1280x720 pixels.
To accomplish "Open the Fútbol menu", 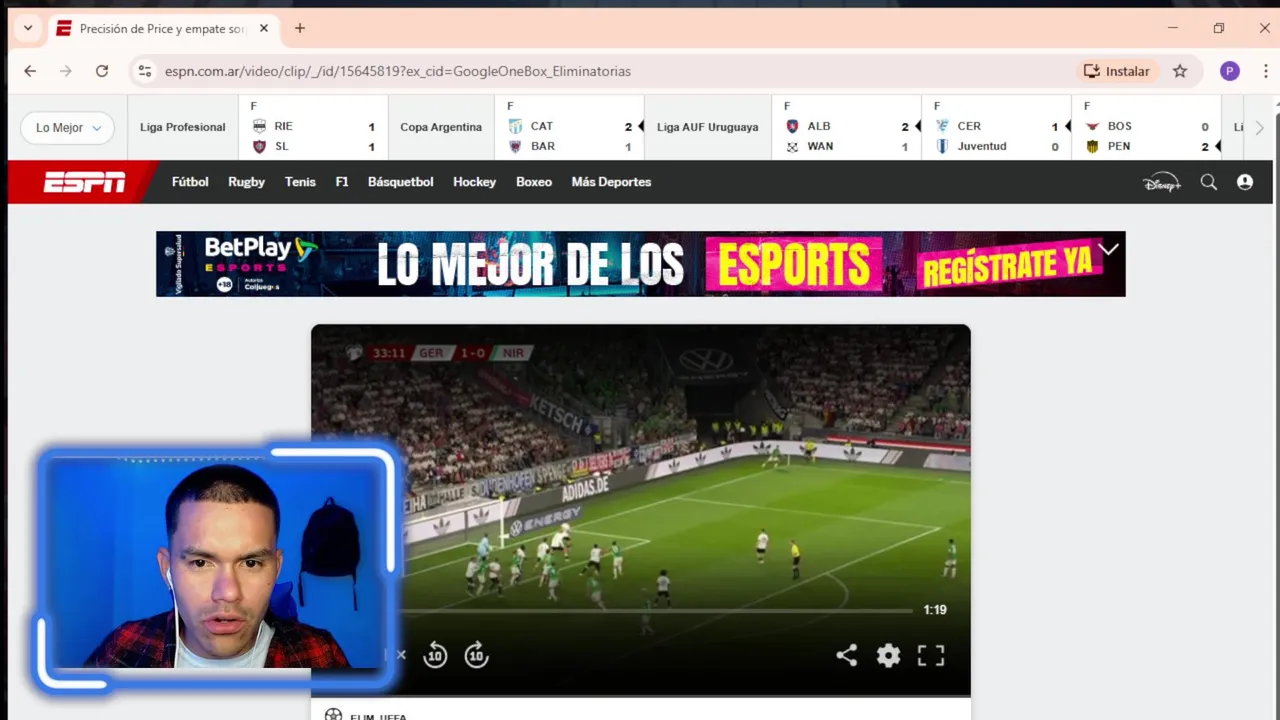I will click(x=190, y=182).
